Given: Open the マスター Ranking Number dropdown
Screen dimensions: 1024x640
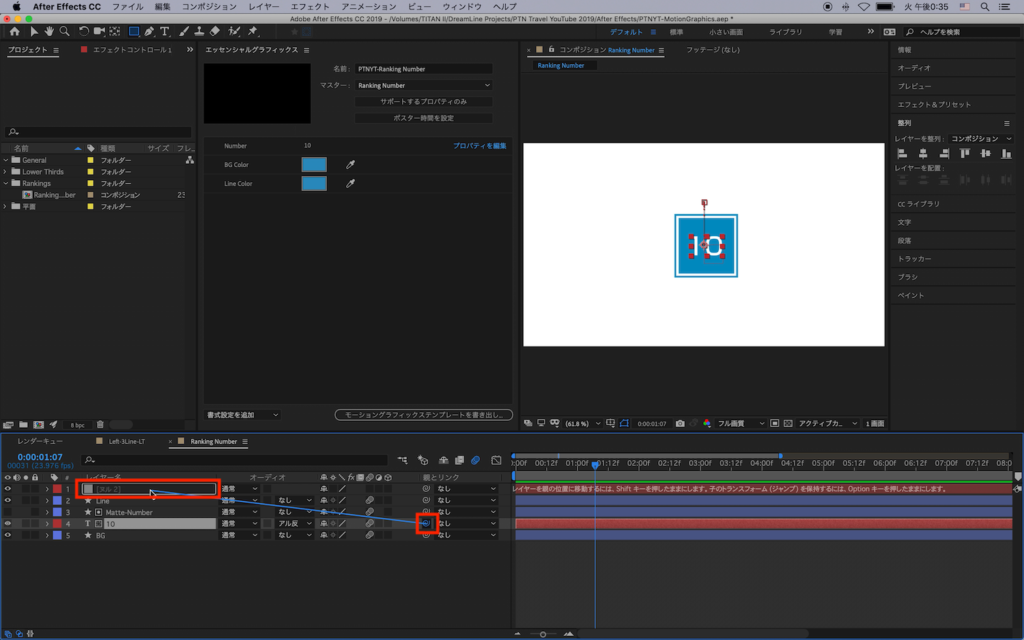Looking at the screenshot, I should [x=424, y=86].
